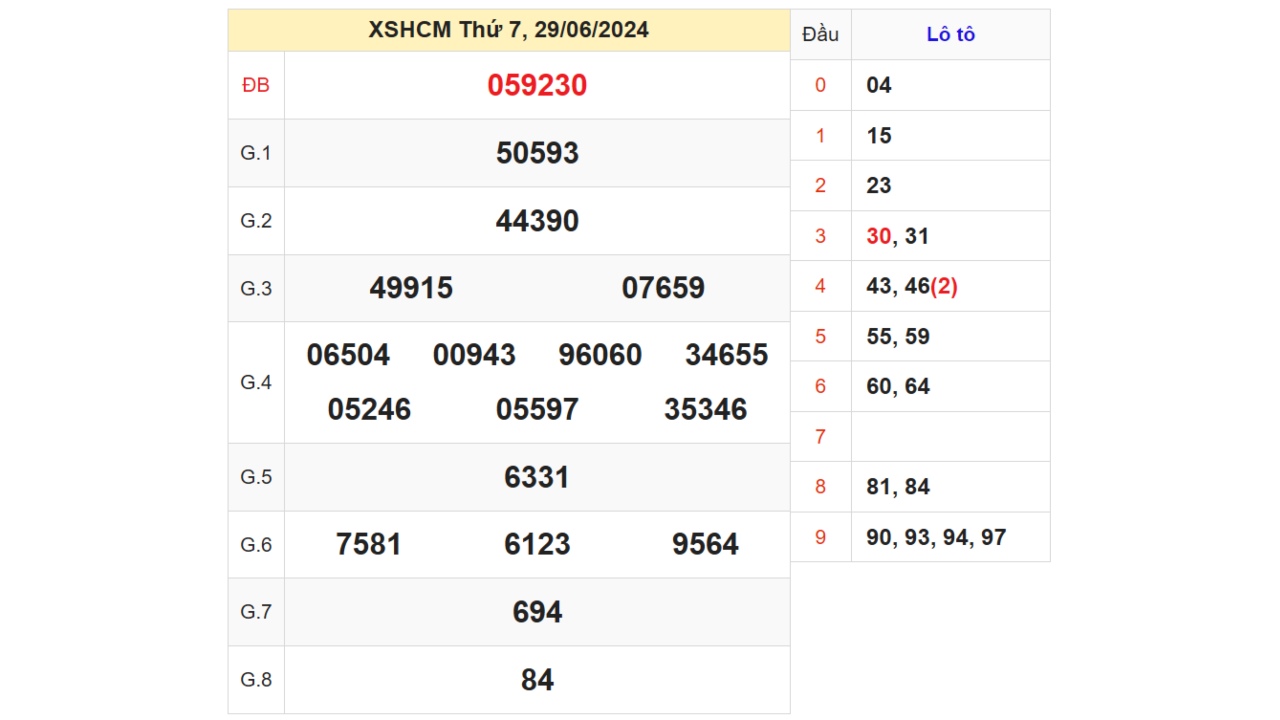
Task: Click Đầu digit 6 cell
Action: point(820,386)
